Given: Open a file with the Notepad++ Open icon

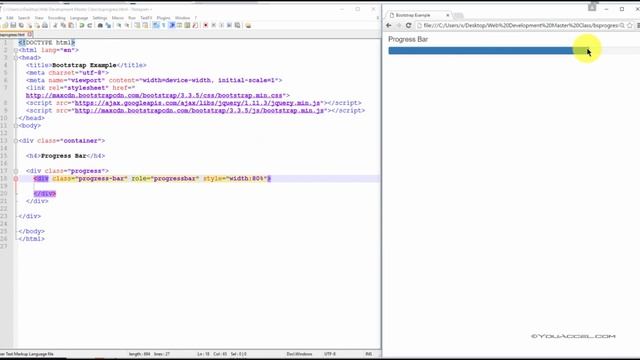Looking at the screenshot, I should coord(5,25).
